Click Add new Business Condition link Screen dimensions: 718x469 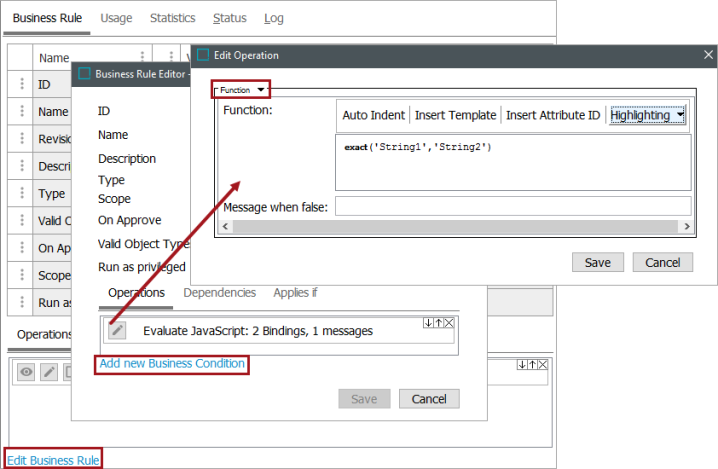click(x=172, y=364)
